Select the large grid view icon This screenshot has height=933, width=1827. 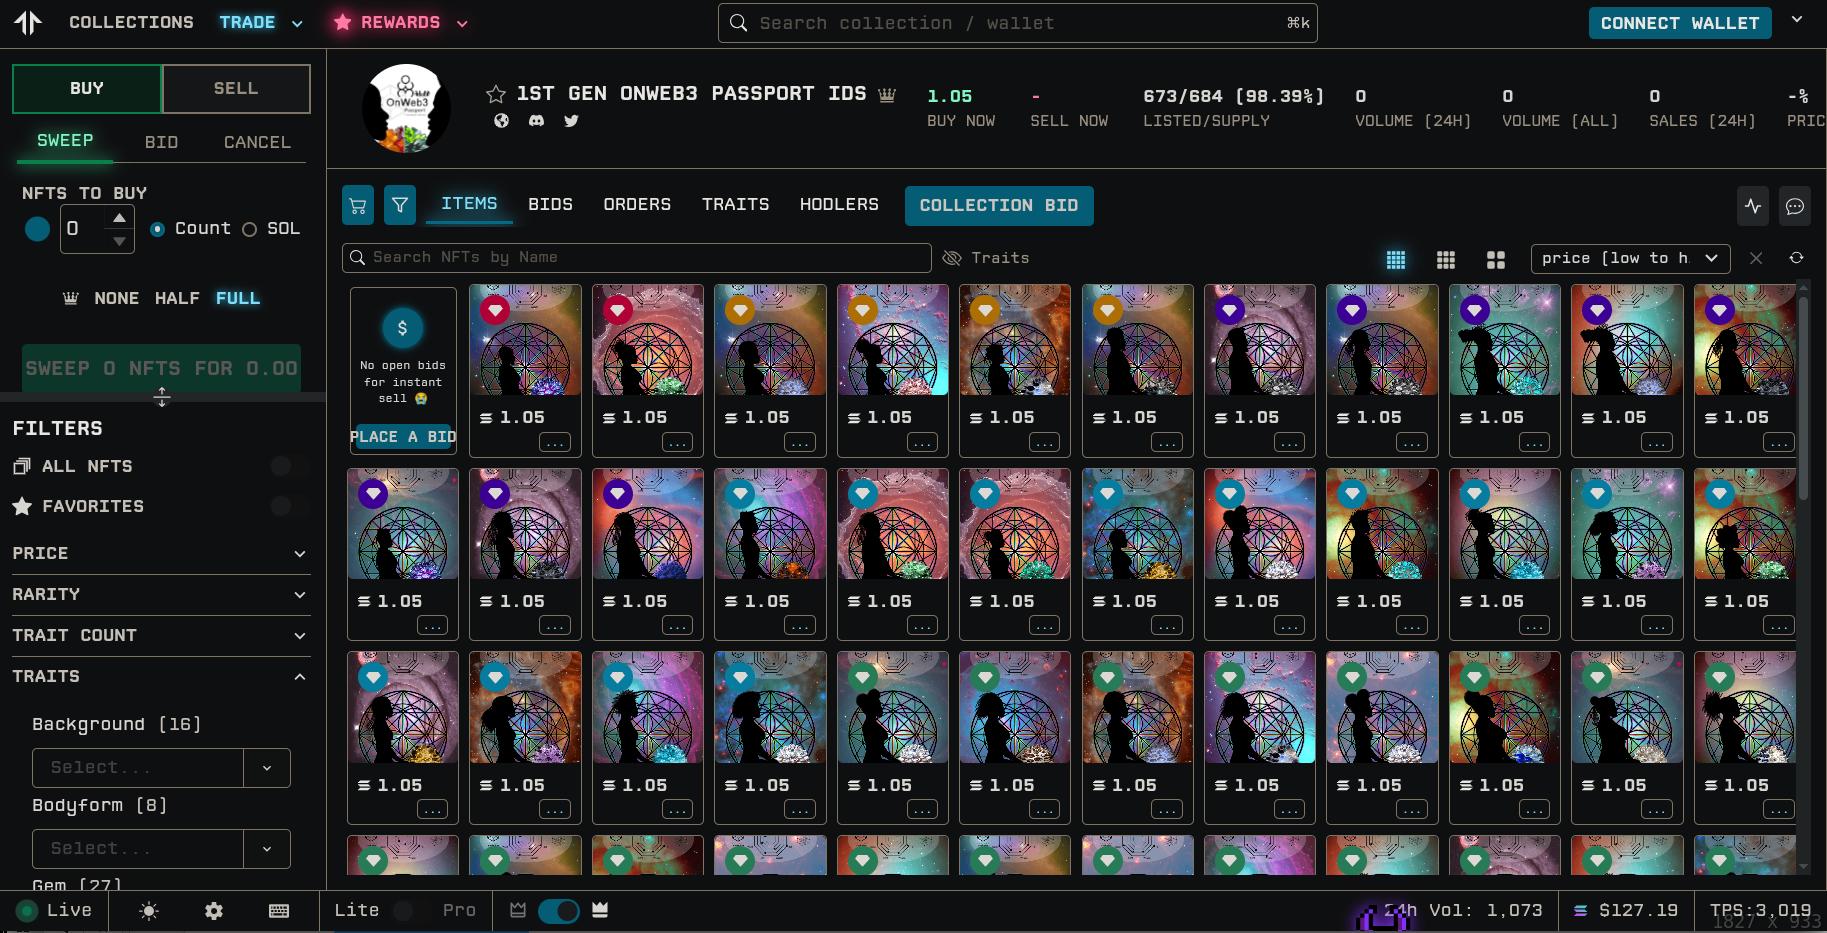click(x=1496, y=260)
